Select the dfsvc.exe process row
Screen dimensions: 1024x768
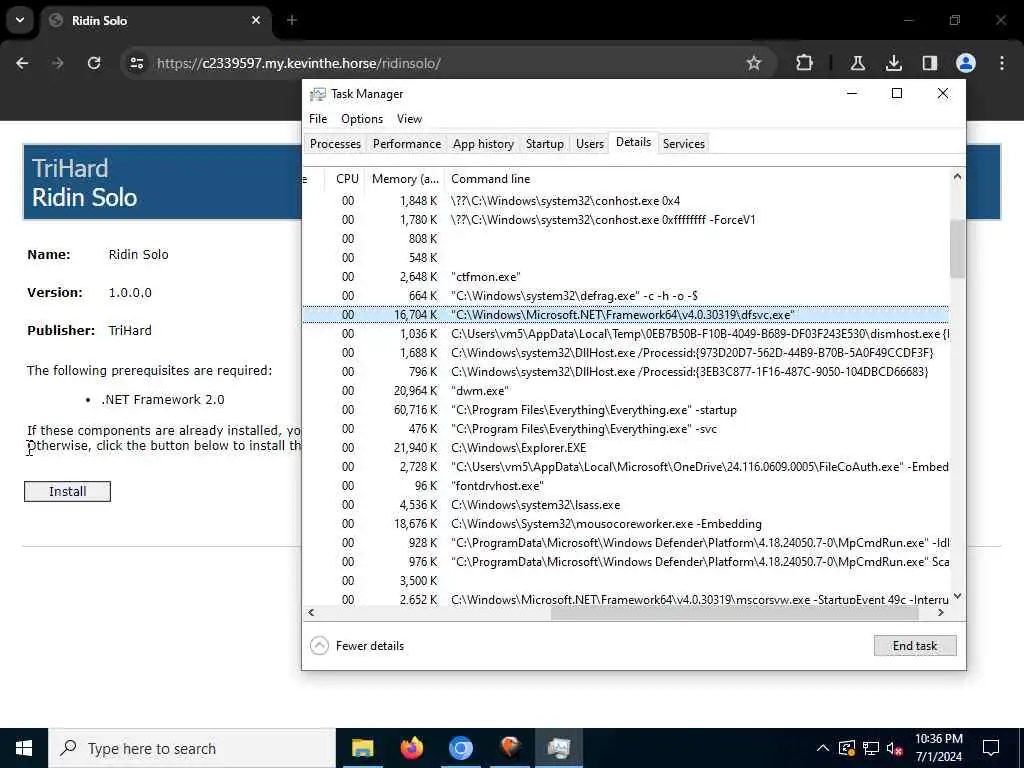coord(626,315)
